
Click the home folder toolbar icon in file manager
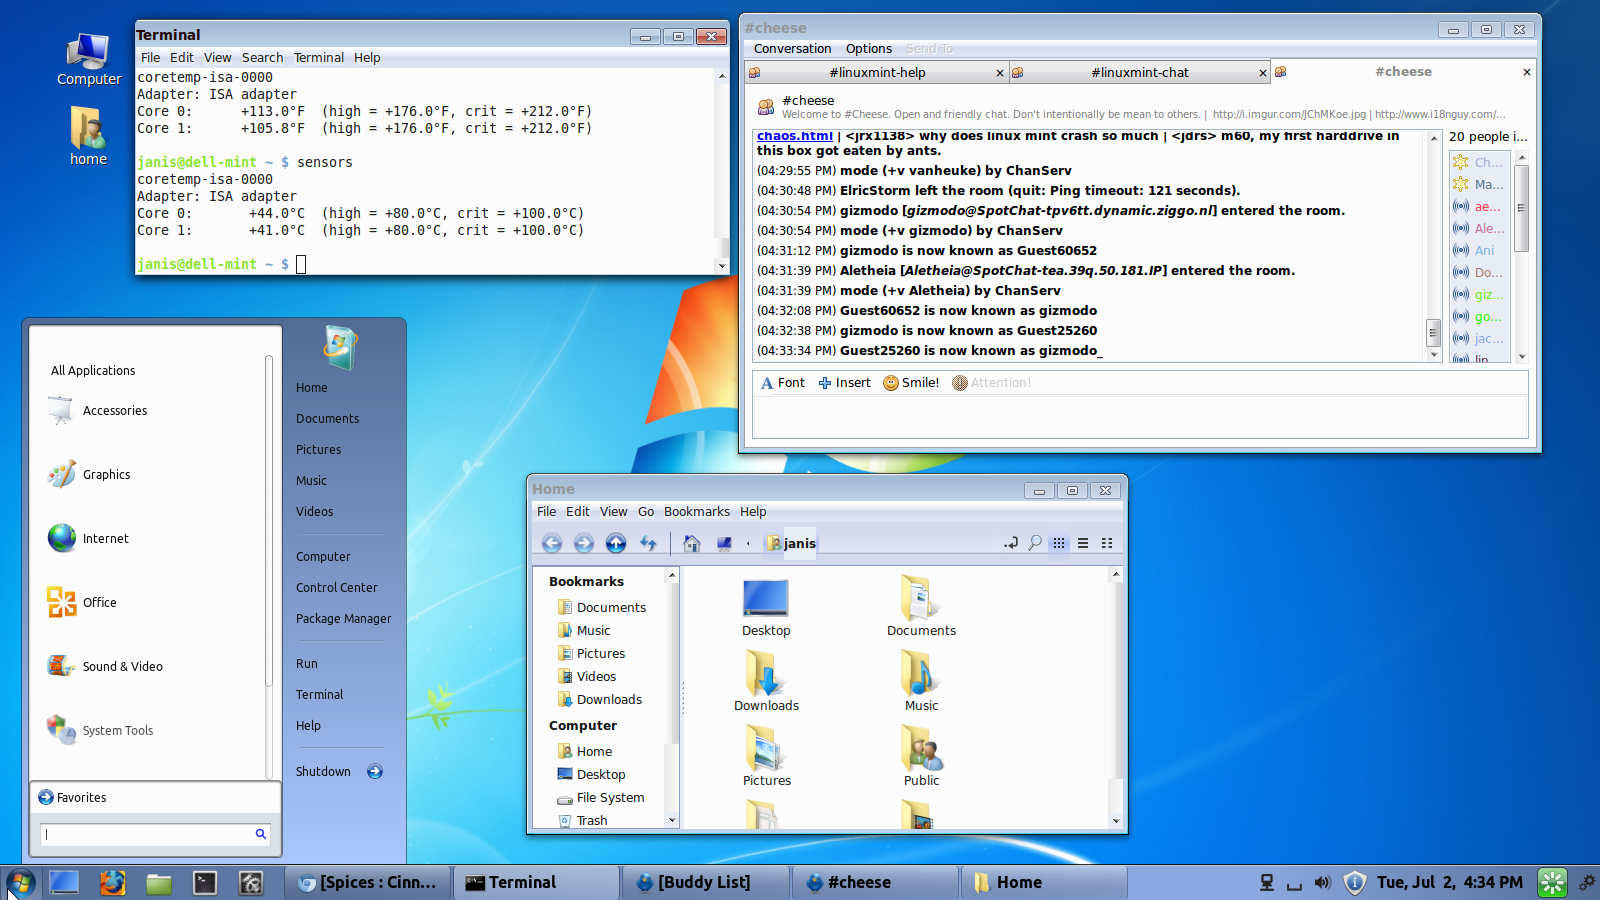tap(691, 543)
